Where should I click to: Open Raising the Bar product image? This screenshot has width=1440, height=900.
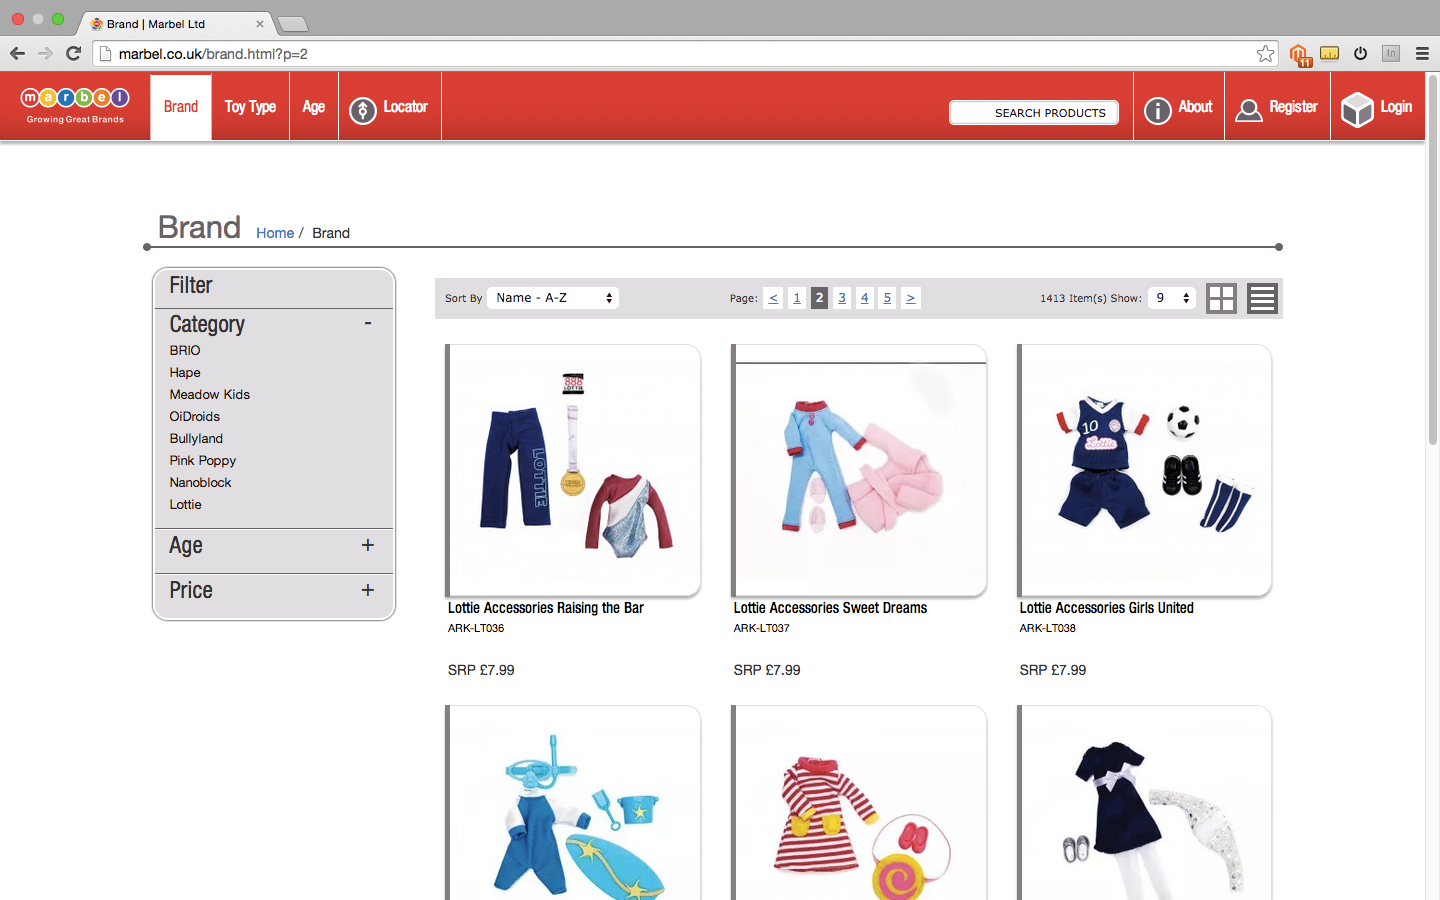[573, 470]
